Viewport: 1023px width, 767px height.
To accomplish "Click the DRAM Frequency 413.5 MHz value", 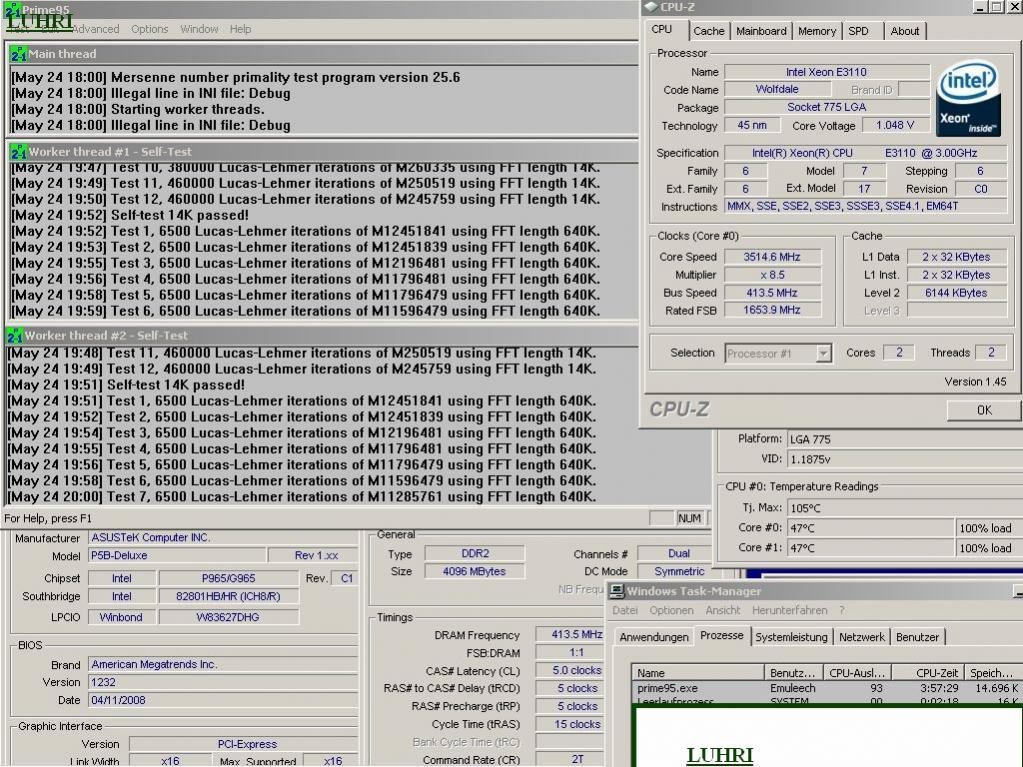I will pyautogui.click(x=570, y=634).
